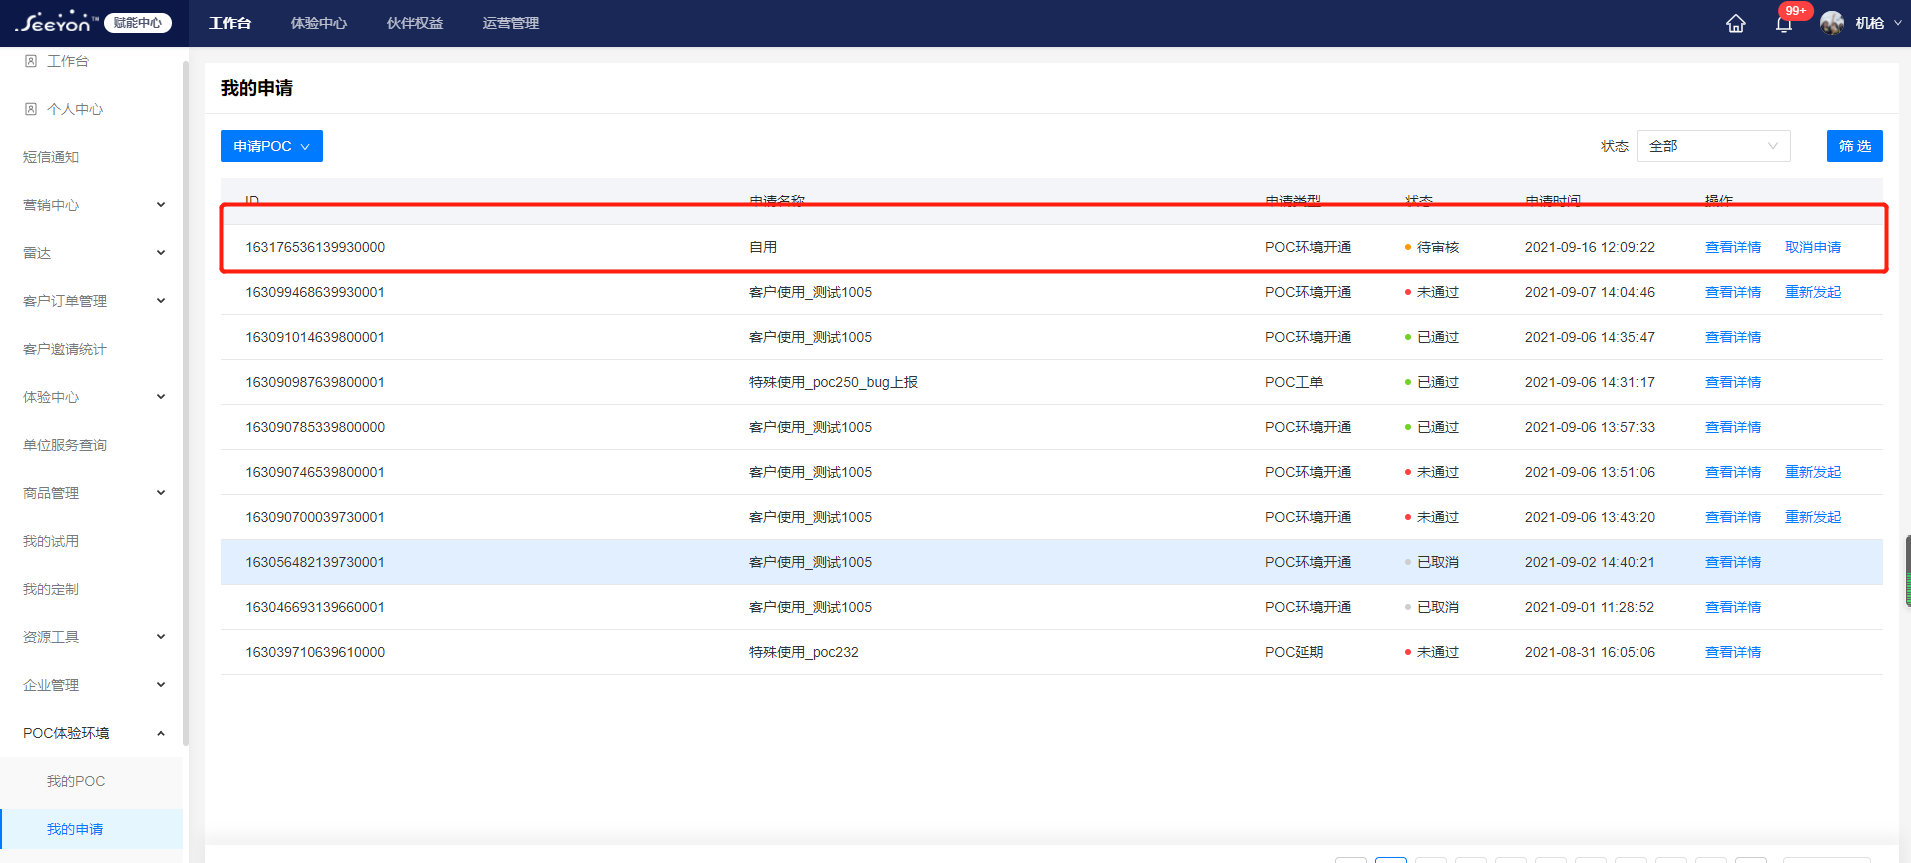Click the 已取消 status for 163046693139660001

[x=1432, y=607]
